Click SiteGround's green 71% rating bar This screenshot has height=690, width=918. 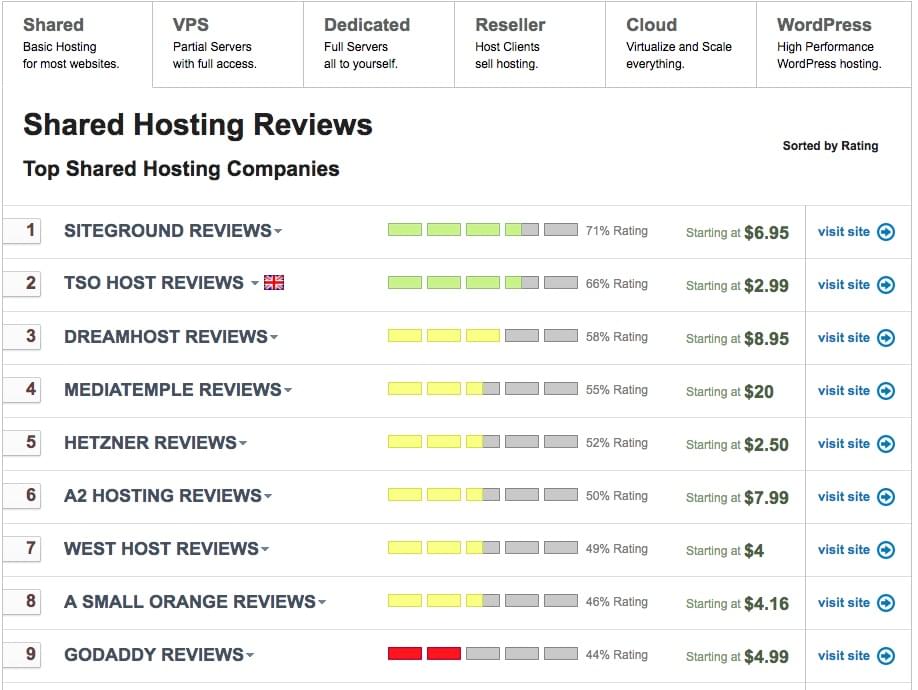click(482, 230)
